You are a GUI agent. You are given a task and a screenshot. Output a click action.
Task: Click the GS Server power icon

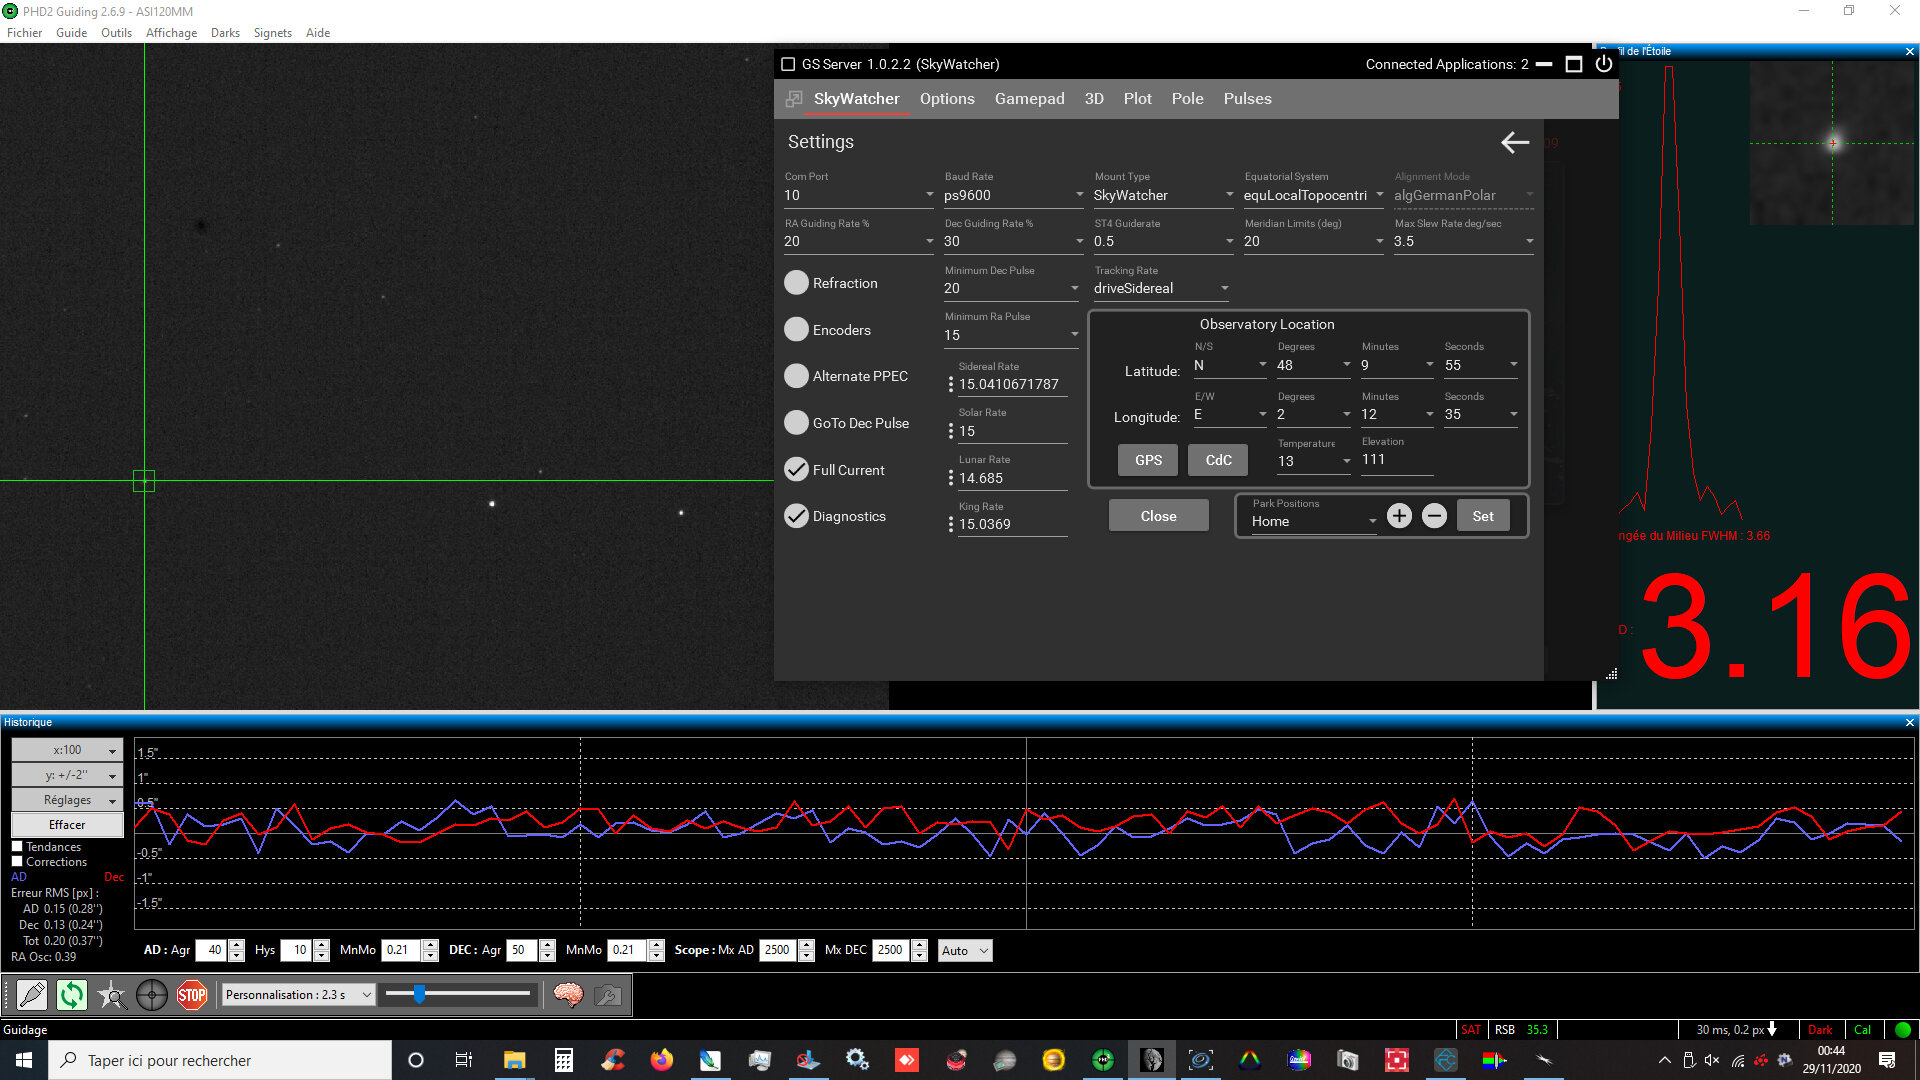(1604, 64)
